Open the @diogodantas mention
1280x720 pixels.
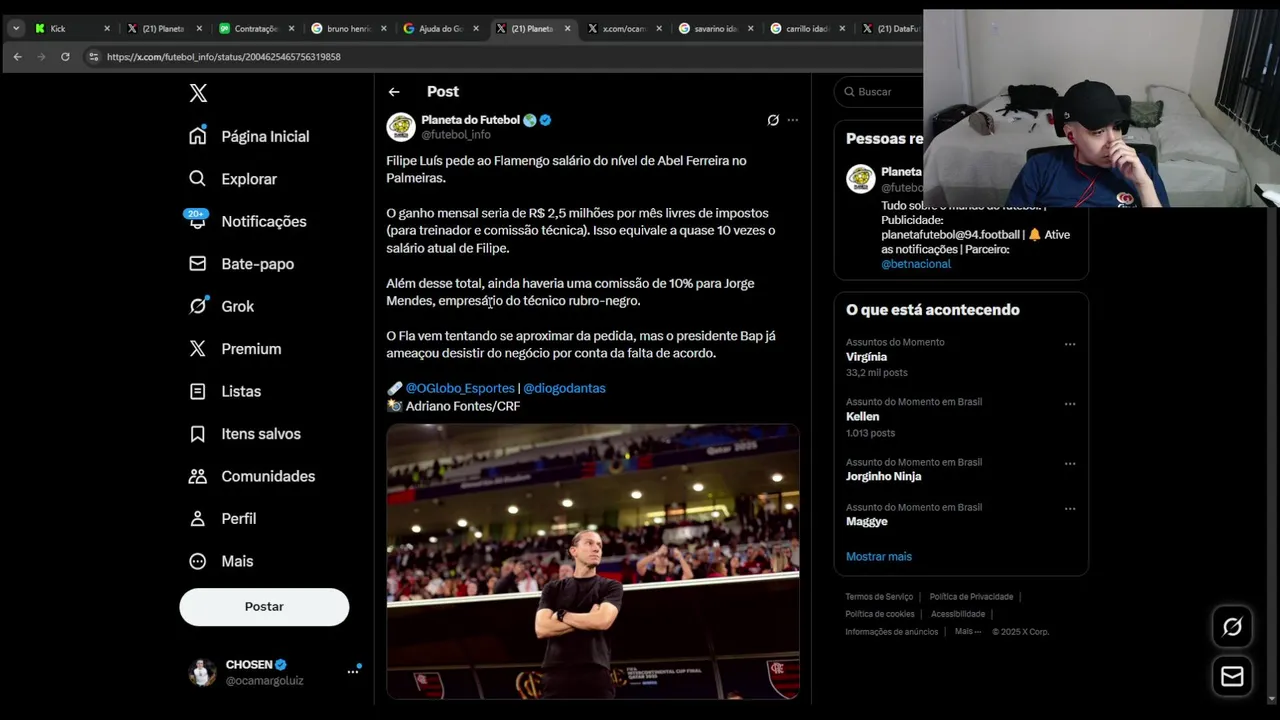(564, 388)
